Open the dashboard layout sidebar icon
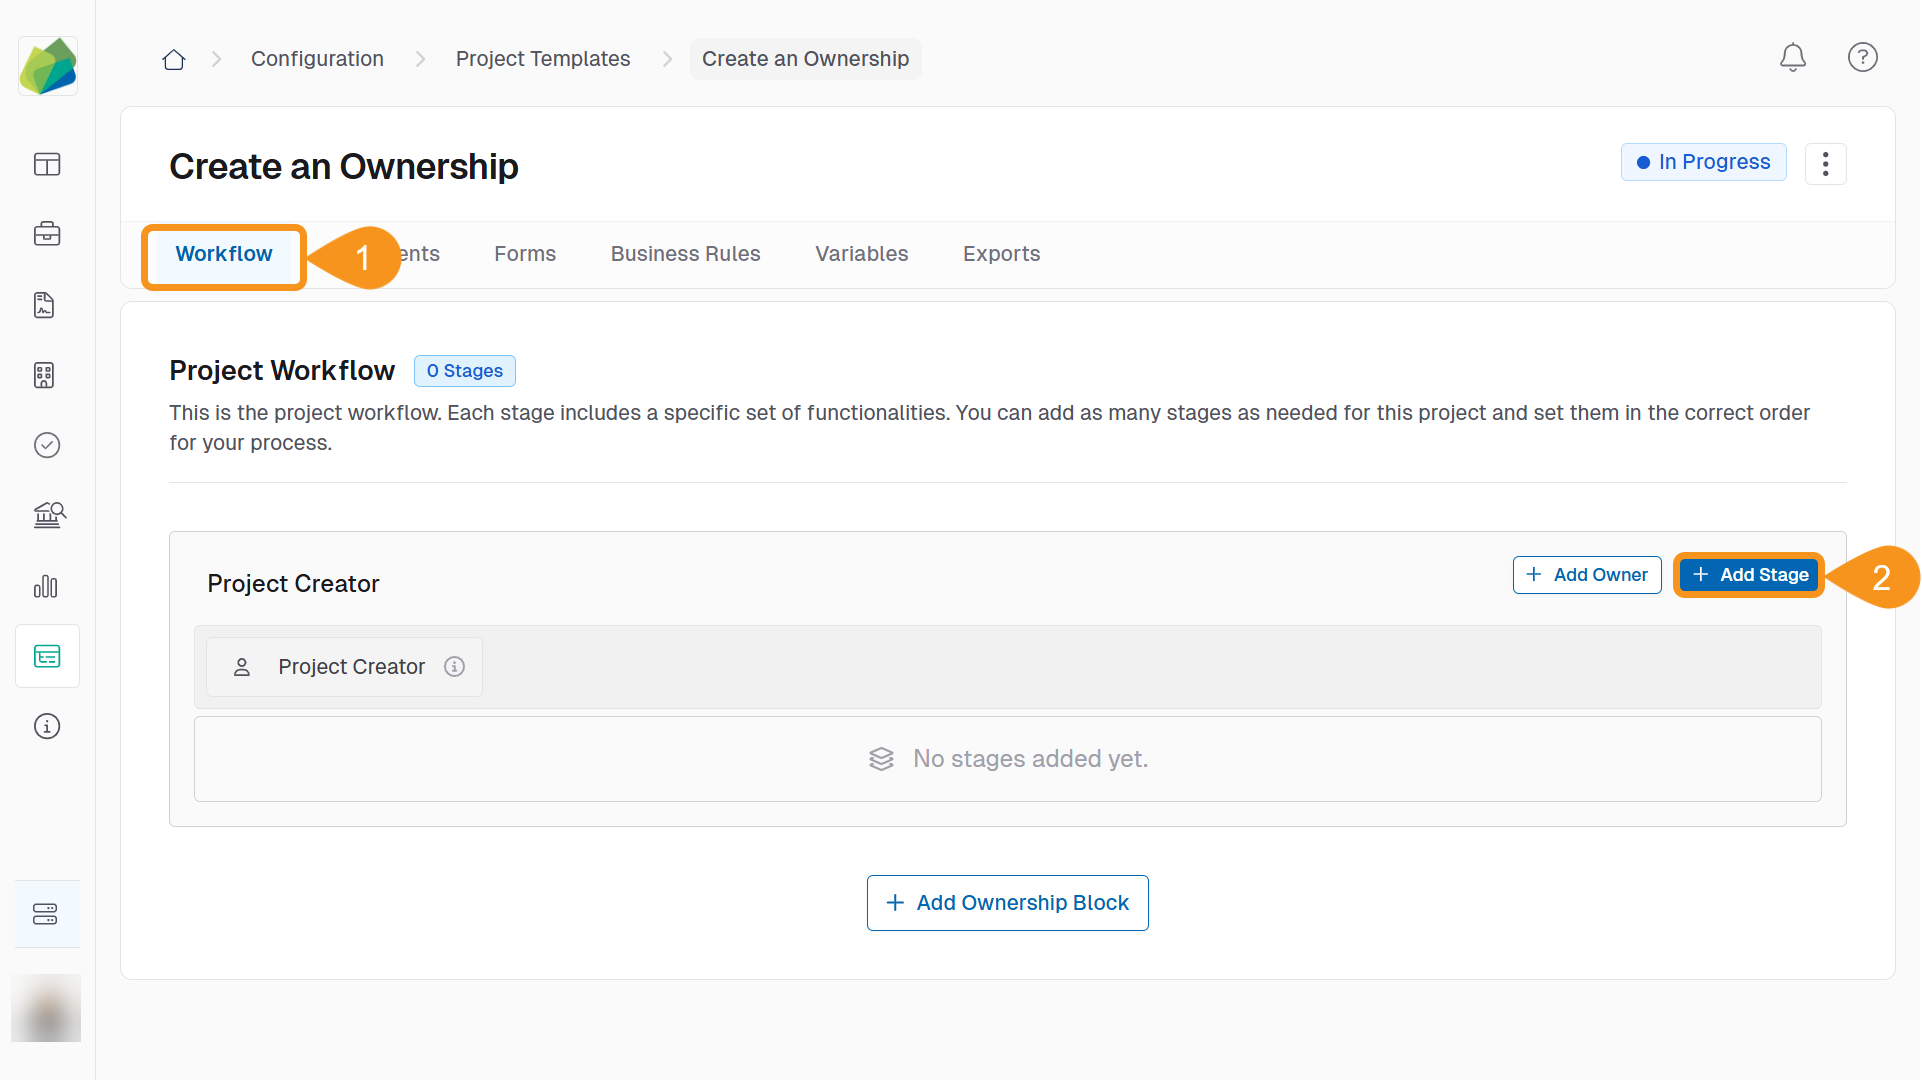Image resolution: width=1922 pixels, height=1080 pixels. tap(47, 164)
